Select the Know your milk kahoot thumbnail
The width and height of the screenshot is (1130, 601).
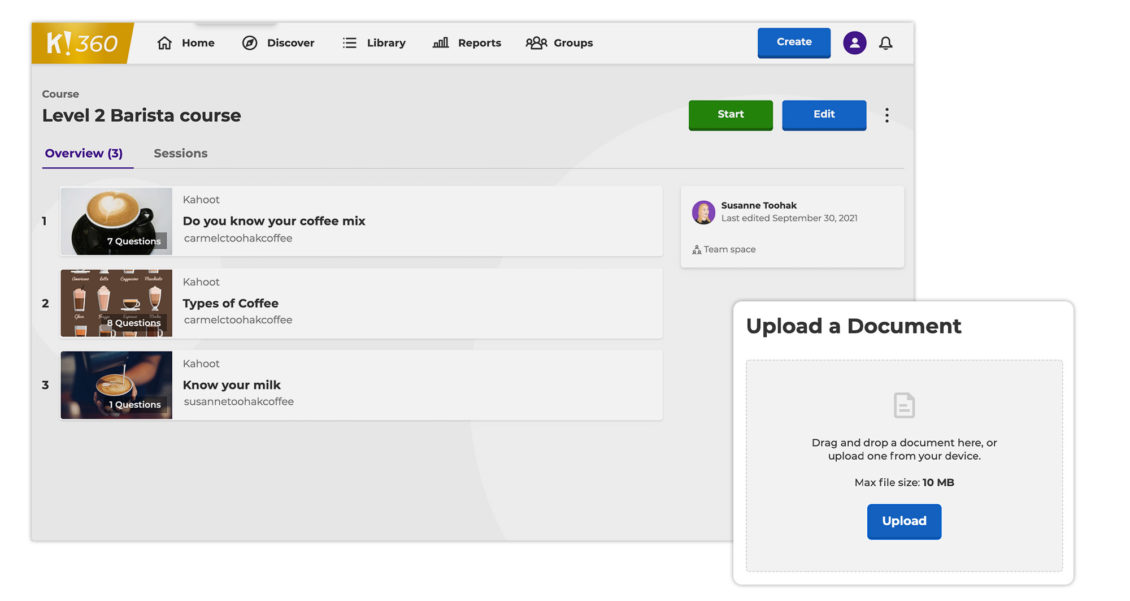116,385
